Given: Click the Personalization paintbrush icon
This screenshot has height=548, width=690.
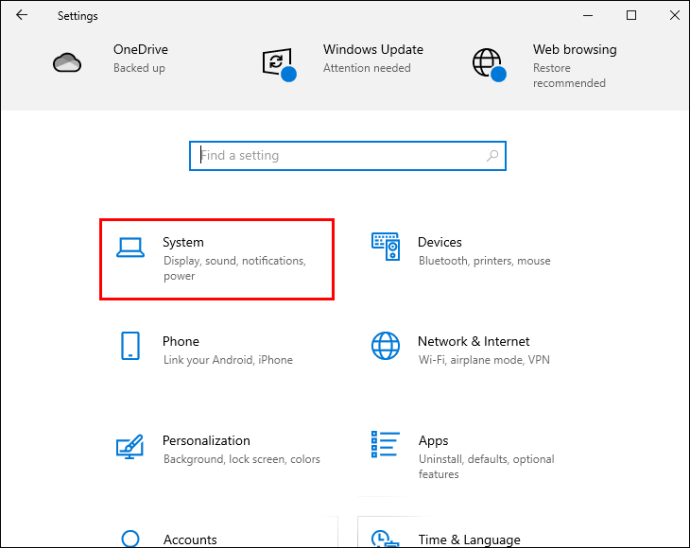Looking at the screenshot, I should coord(130,446).
